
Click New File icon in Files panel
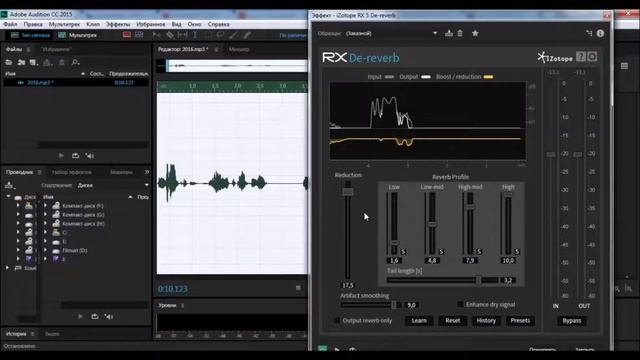pos(34,62)
